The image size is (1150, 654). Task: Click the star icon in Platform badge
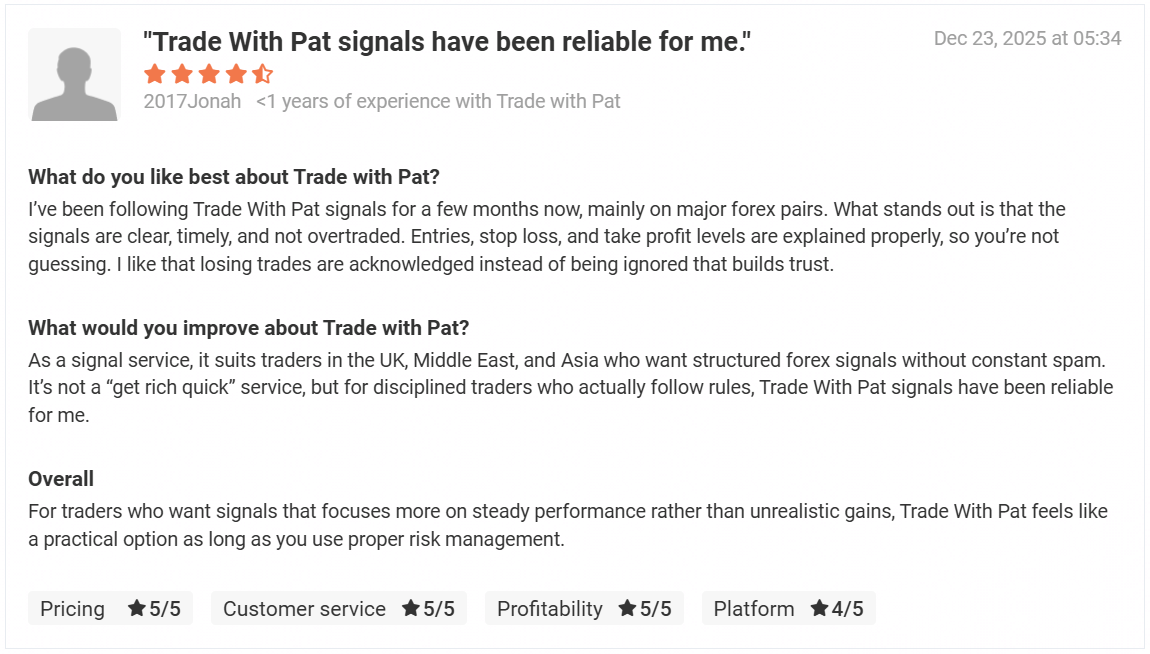pos(819,608)
